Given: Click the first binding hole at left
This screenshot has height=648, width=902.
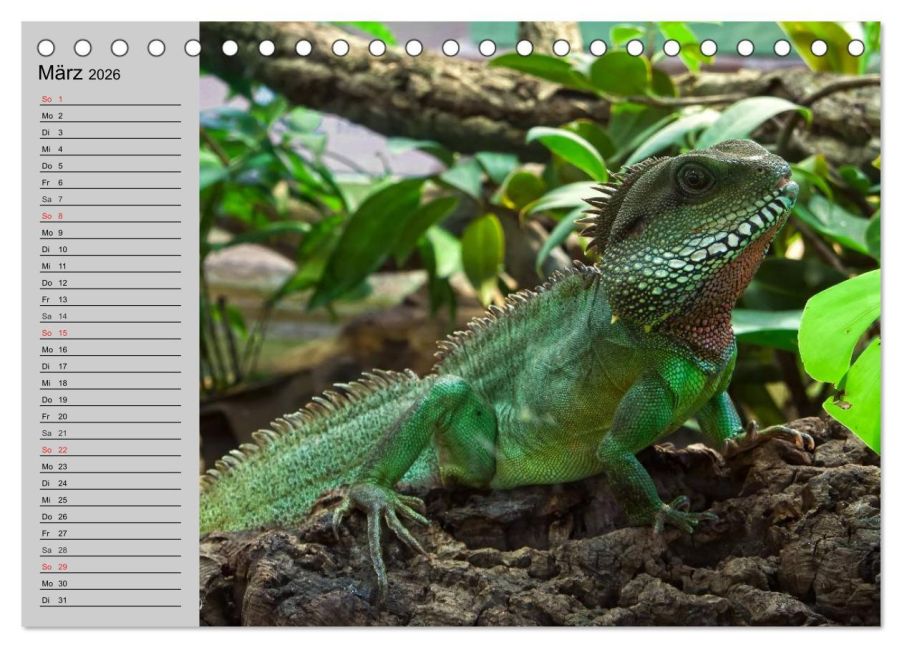Looking at the screenshot, I should coord(46,48).
